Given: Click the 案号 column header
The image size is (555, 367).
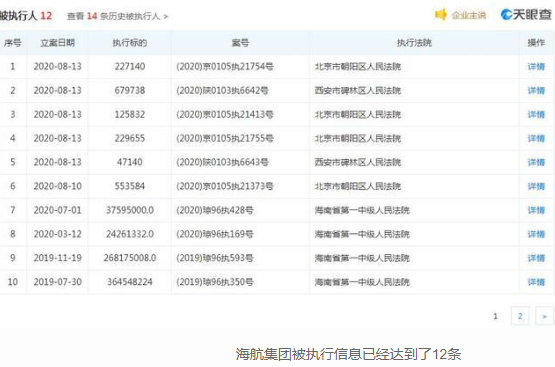Looking at the screenshot, I should (x=240, y=43).
